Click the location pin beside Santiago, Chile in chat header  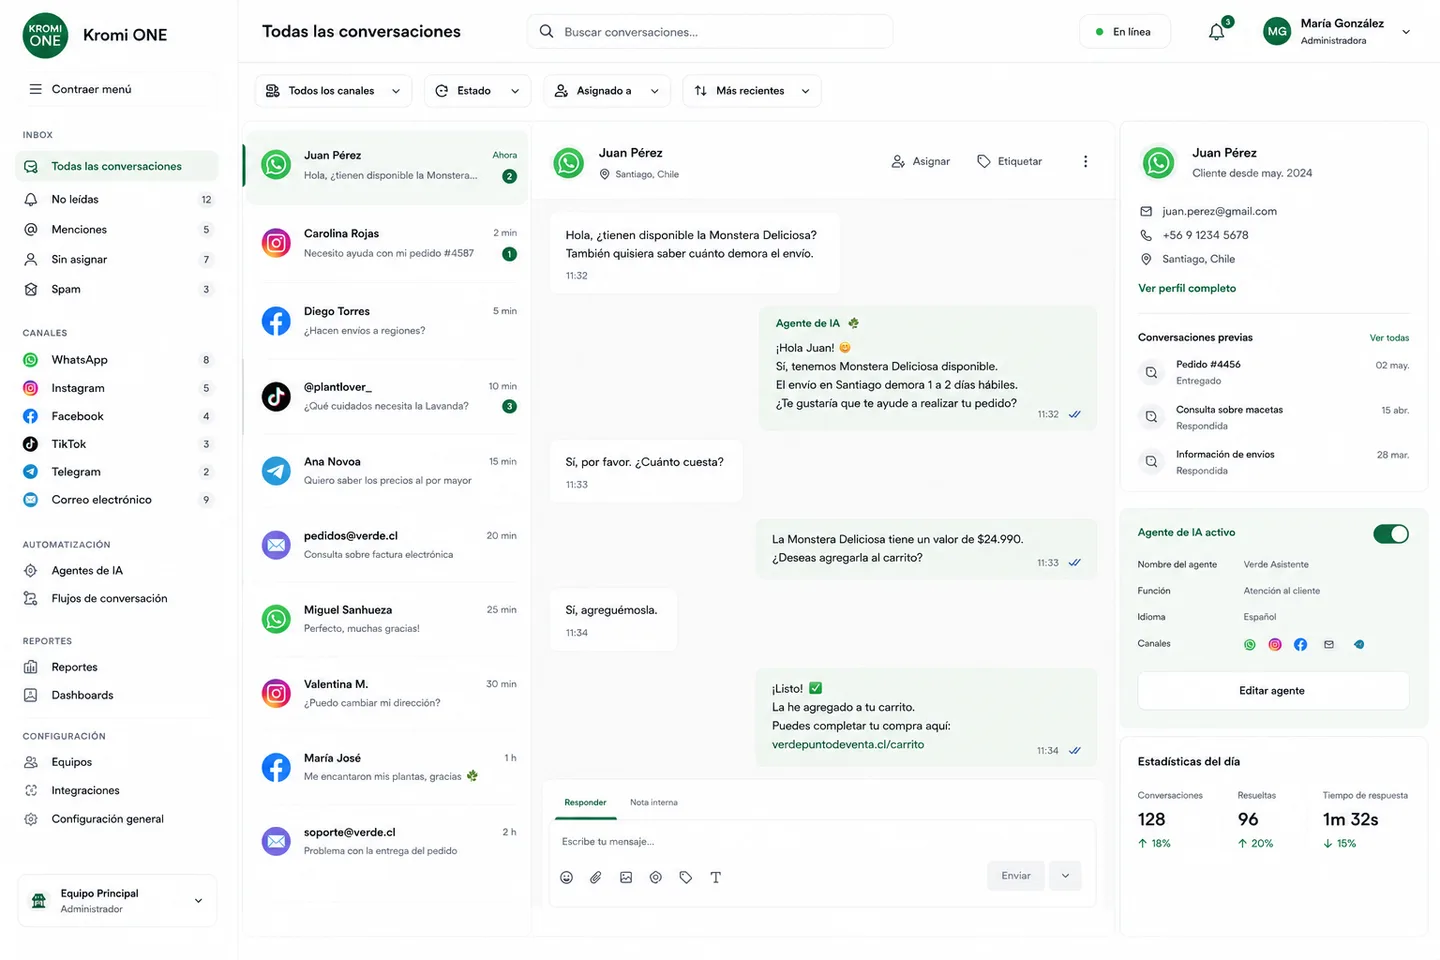point(604,174)
